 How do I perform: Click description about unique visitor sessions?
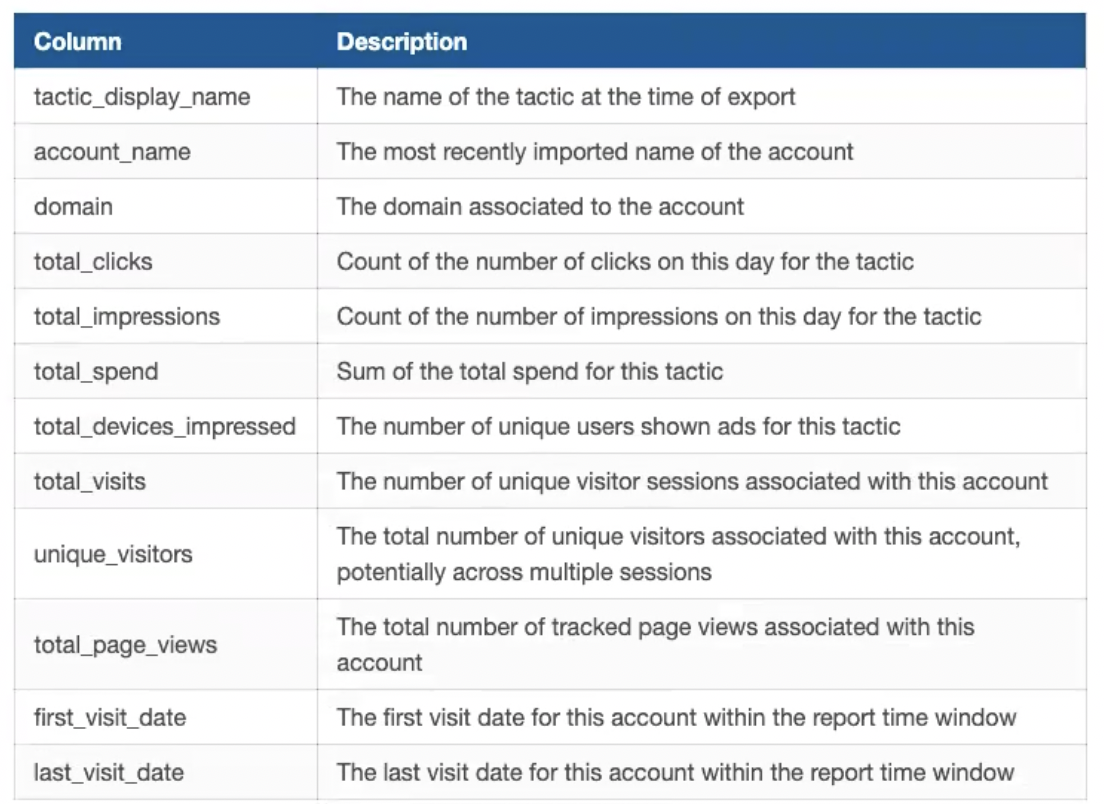pos(692,481)
